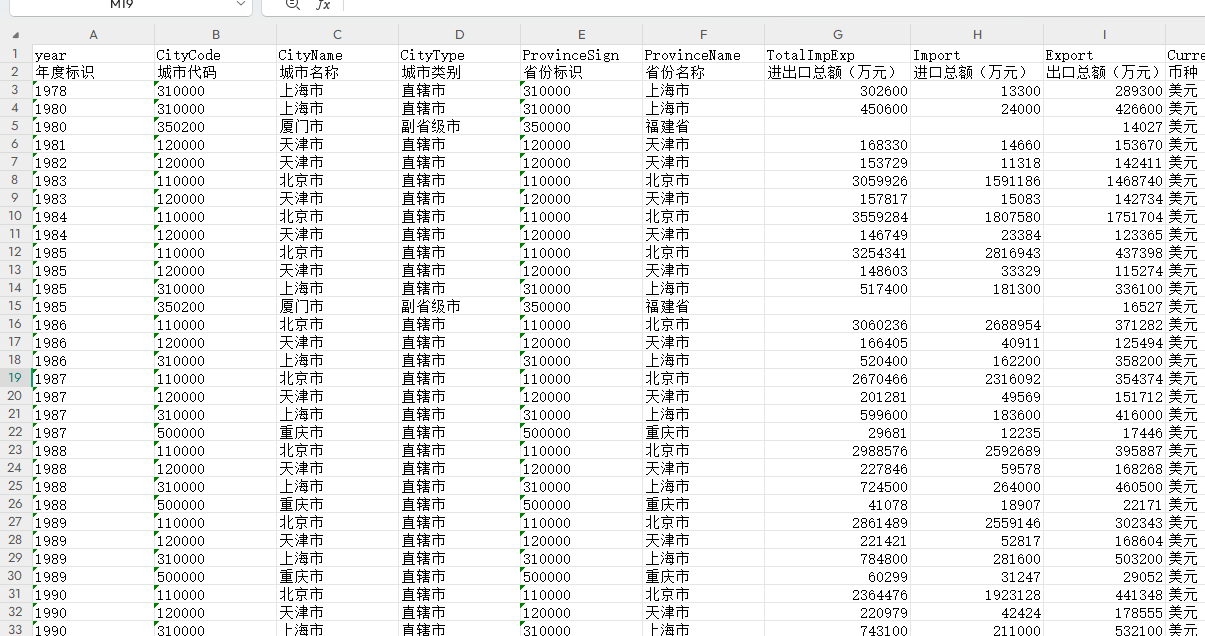Select row 5 header number
Viewport: 1205px width, 636px height.
[x=15, y=126]
